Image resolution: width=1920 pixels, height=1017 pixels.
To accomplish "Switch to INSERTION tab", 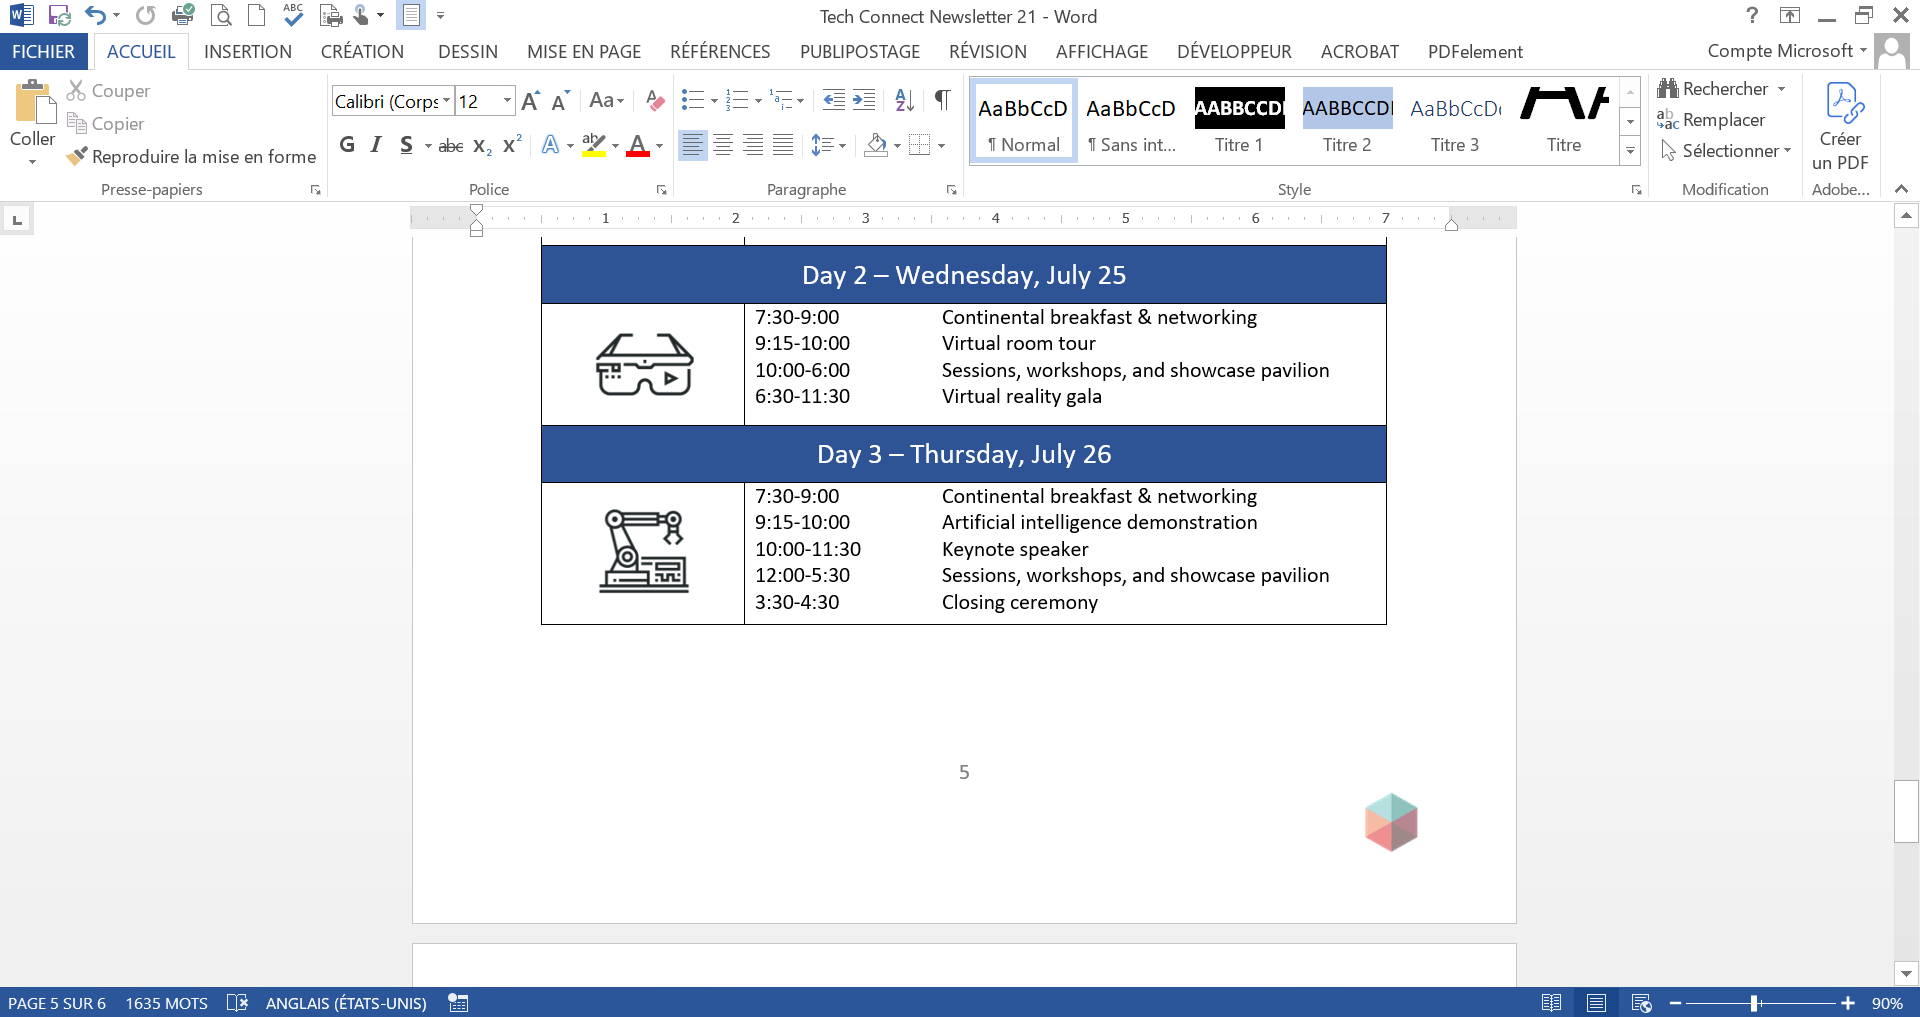I will (x=248, y=51).
